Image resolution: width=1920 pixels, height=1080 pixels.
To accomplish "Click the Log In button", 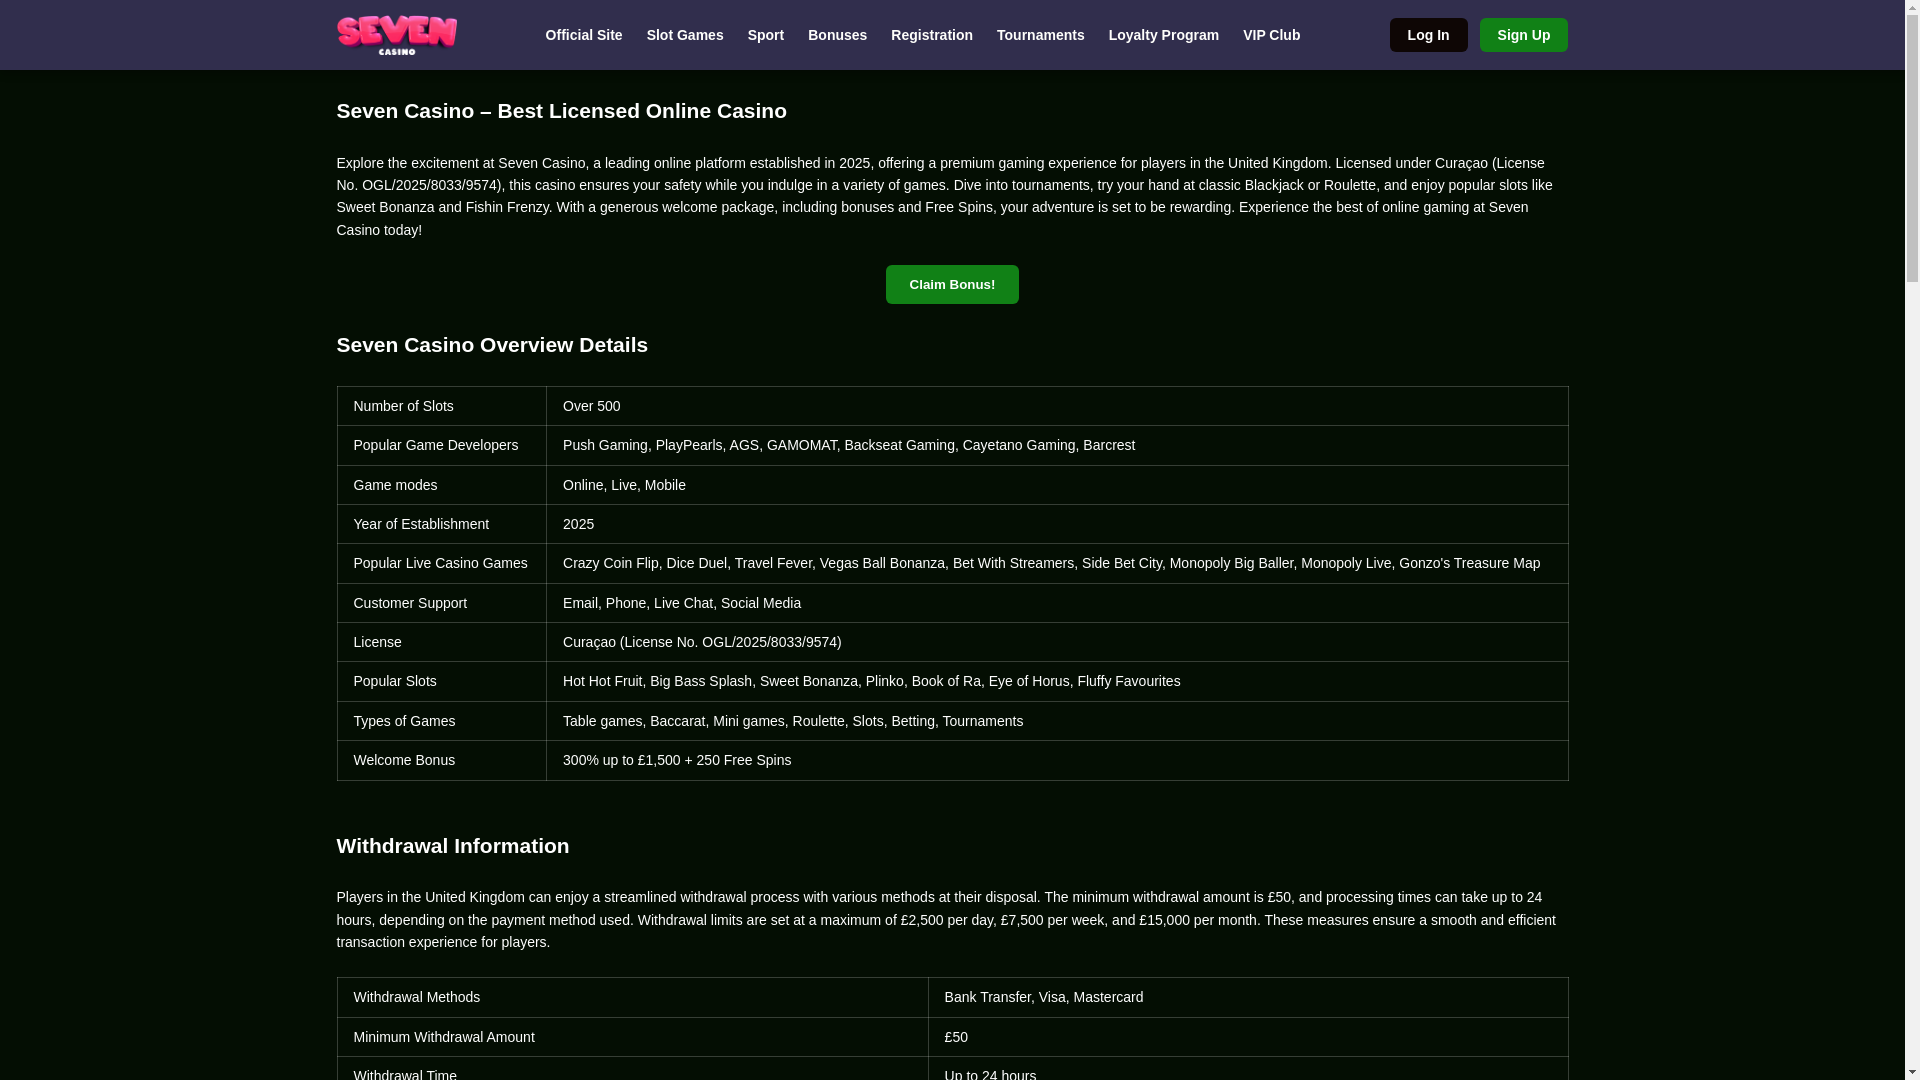I will click(1428, 35).
